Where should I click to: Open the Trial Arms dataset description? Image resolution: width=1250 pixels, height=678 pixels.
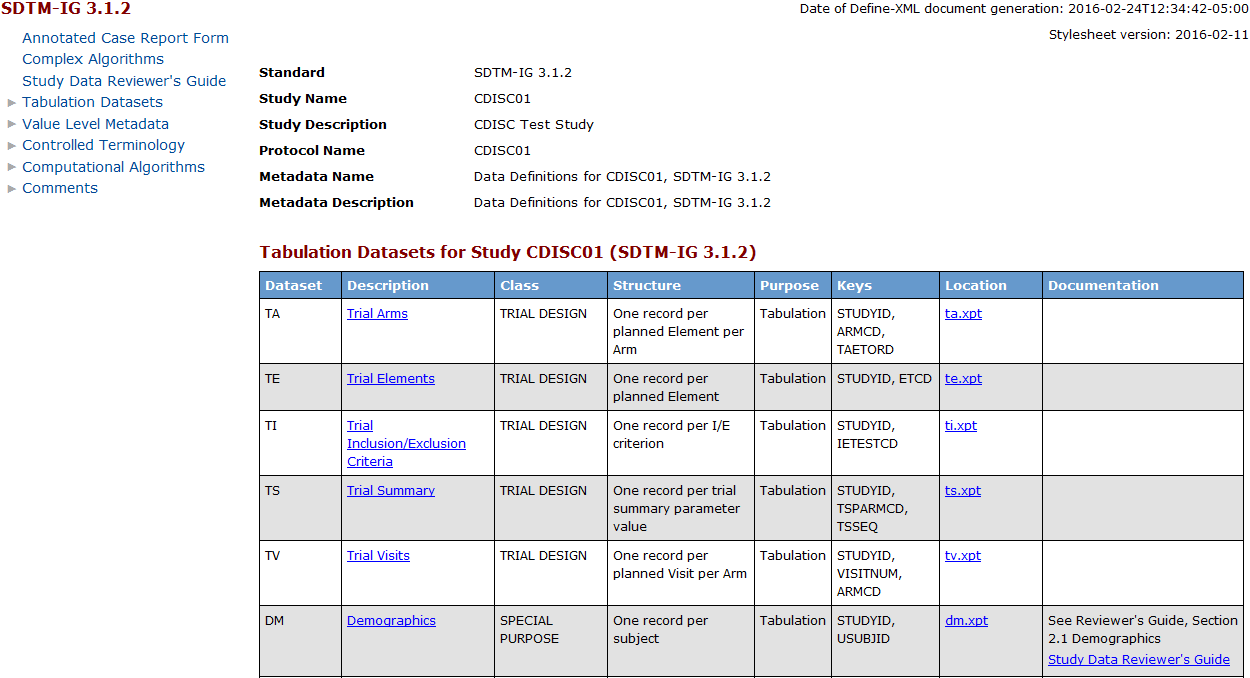point(377,313)
